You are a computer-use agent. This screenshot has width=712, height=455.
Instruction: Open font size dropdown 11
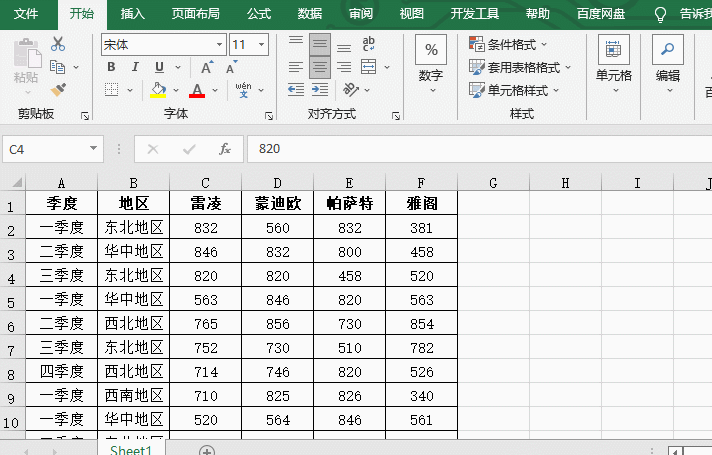(x=262, y=45)
